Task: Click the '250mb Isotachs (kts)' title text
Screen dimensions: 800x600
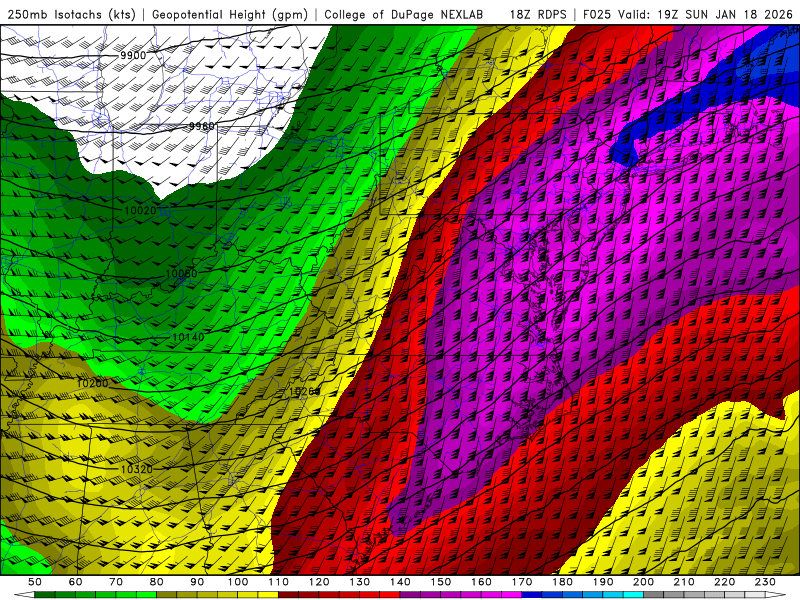Action: [x=72, y=15]
